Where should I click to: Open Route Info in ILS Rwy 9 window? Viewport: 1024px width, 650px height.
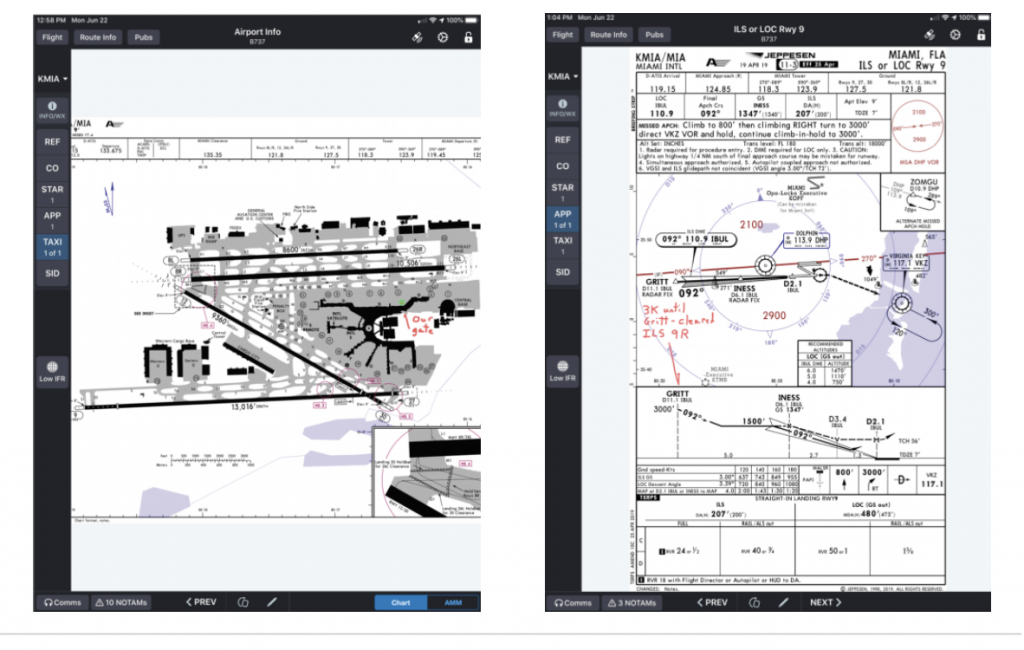[x=608, y=35]
